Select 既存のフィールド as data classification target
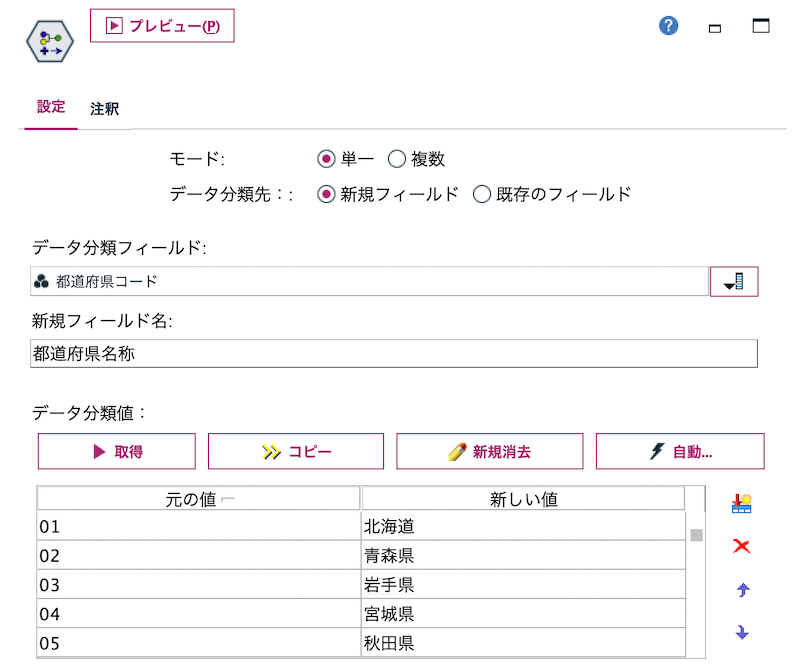The height and width of the screenshot is (669, 800). pyautogui.click(x=481, y=194)
